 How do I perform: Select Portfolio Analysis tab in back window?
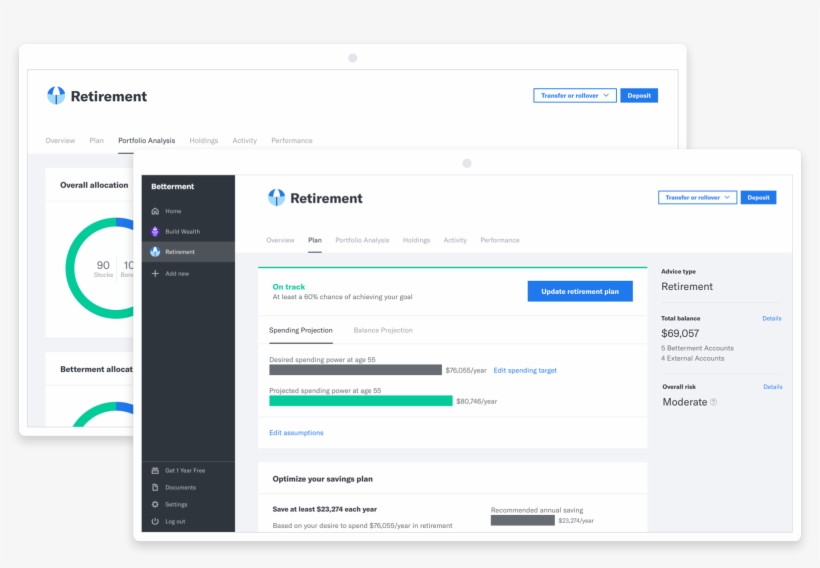tap(146, 141)
